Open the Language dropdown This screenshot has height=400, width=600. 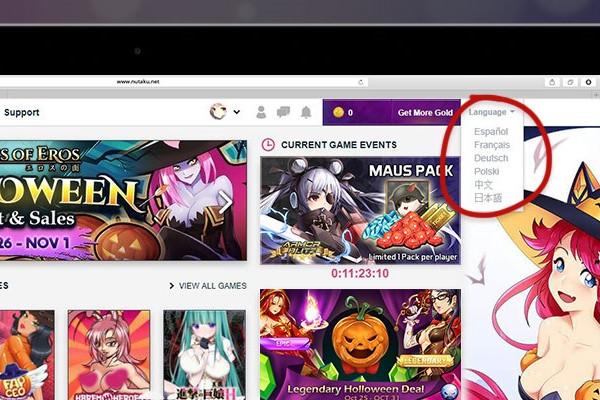(x=491, y=112)
